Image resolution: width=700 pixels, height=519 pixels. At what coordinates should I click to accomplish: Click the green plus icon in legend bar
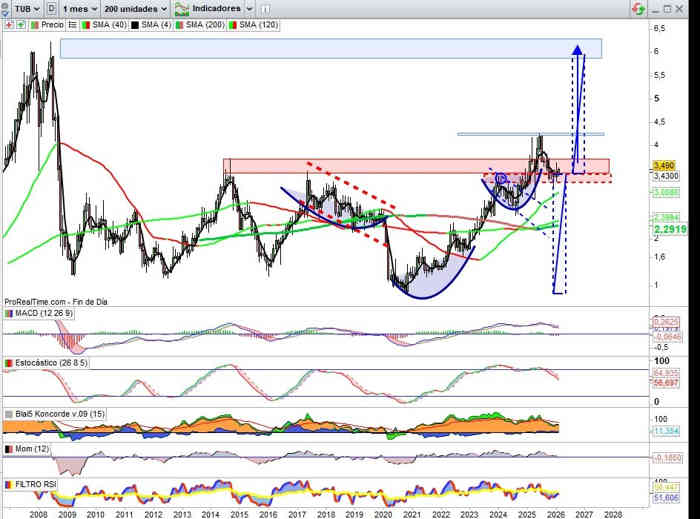[x=20, y=22]
